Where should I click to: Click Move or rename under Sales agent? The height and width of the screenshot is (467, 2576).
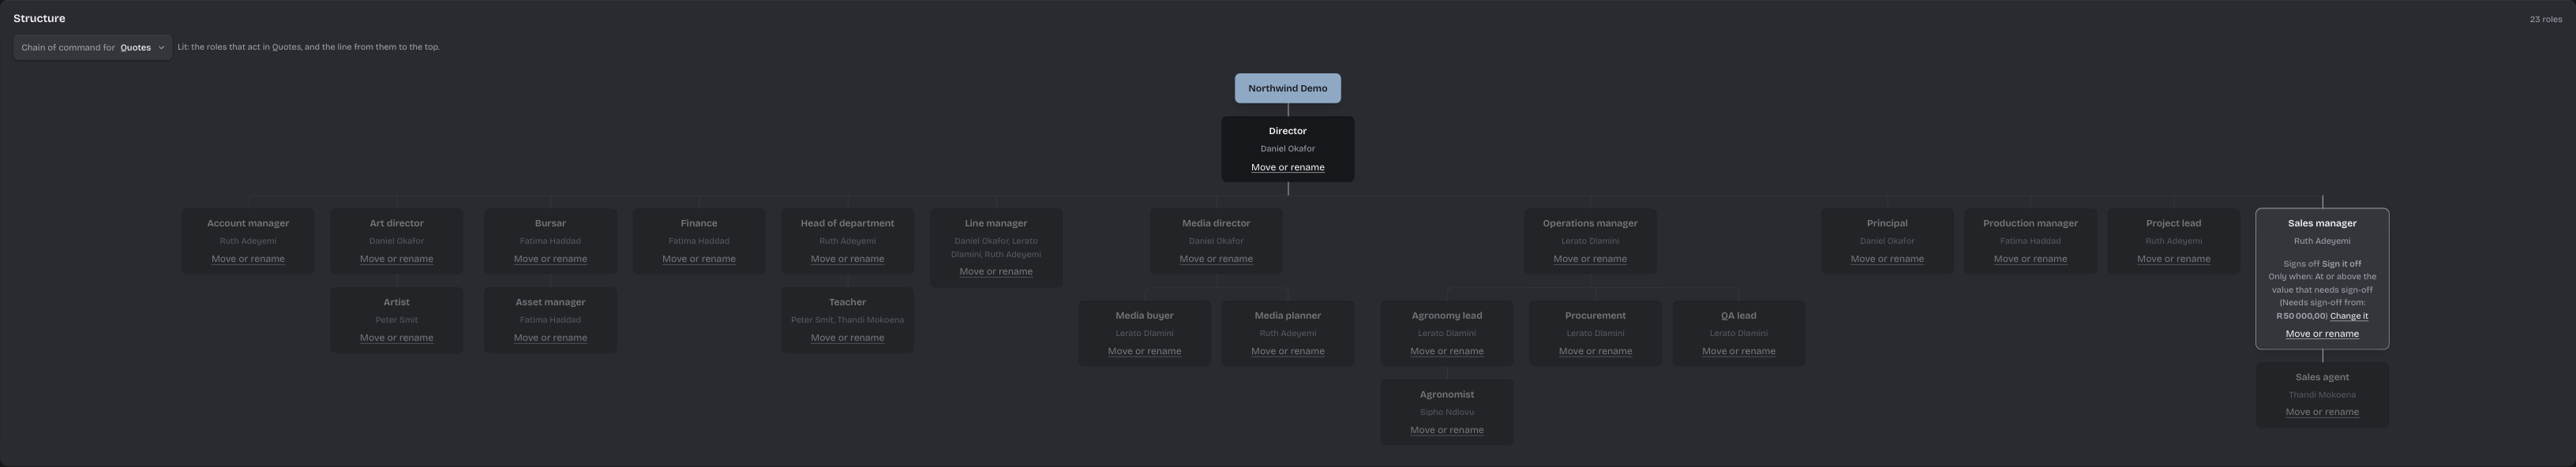pos(2322,412)
